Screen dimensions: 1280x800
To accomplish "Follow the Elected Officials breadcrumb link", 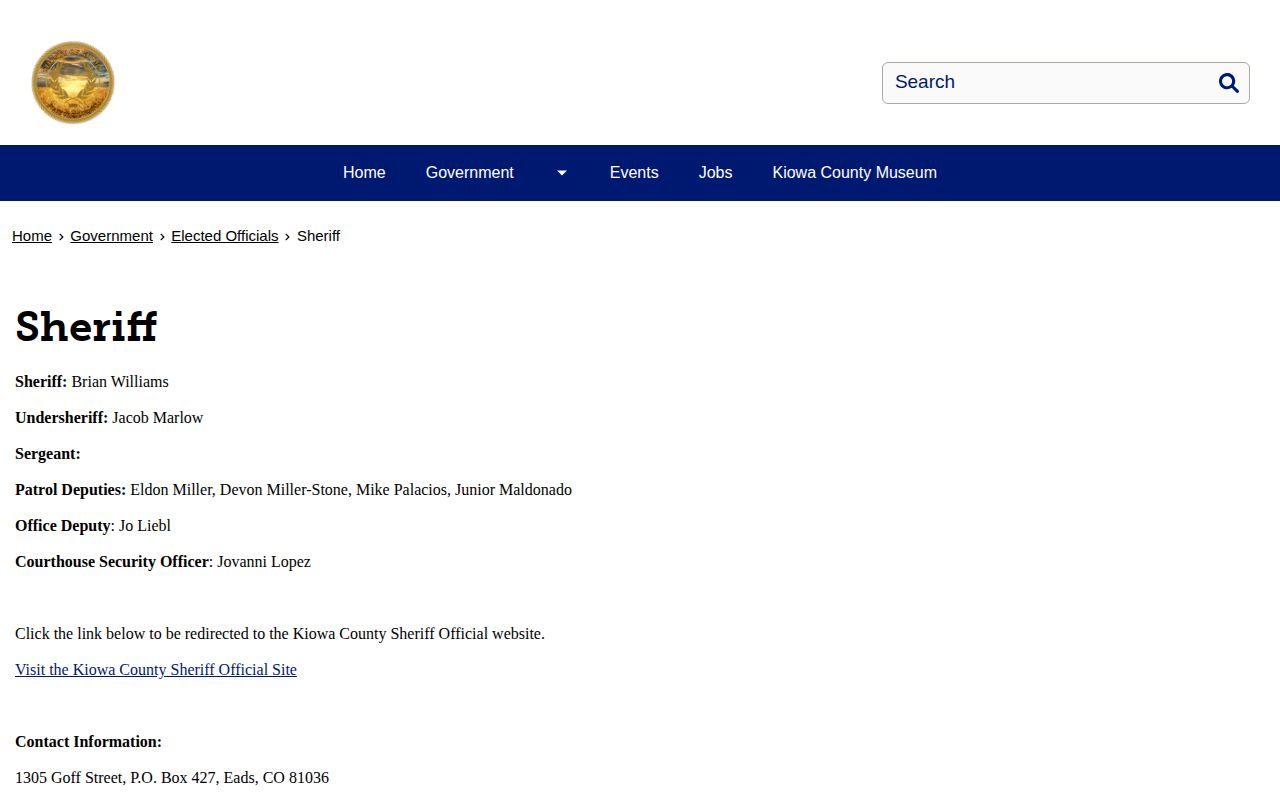I will [225, 236].
